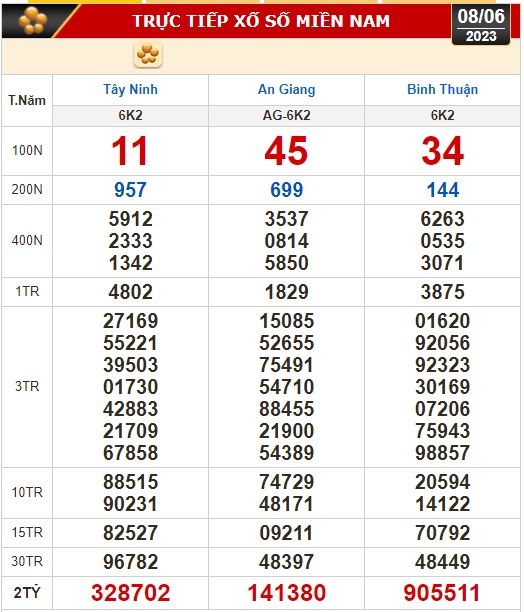Select the 10TR number 88515

click(130, 482)
